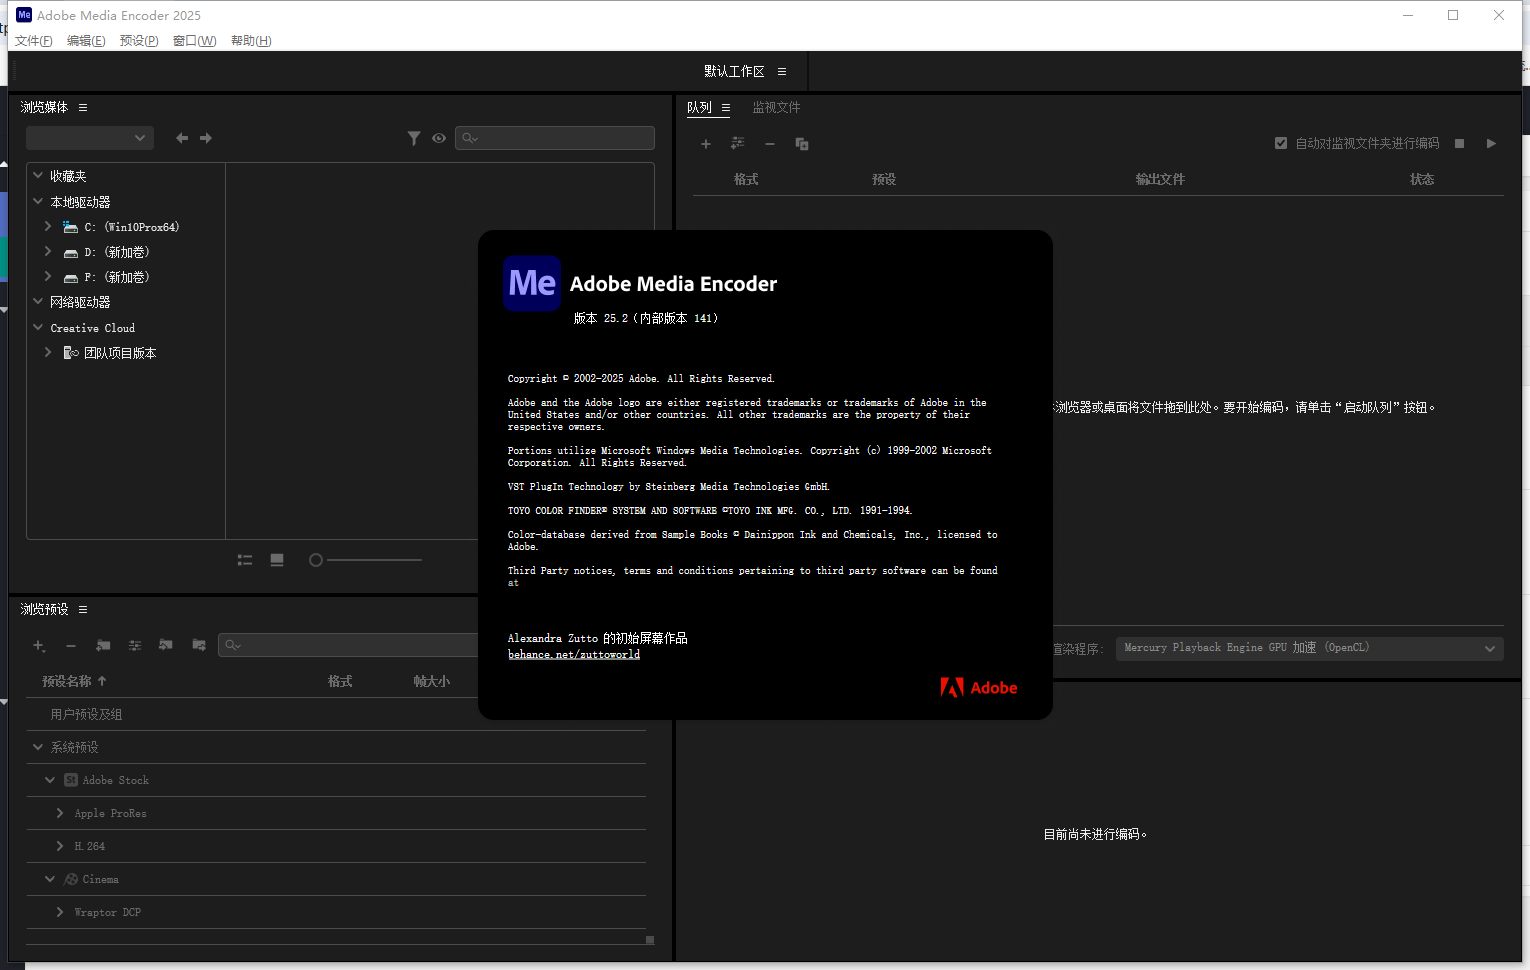This screenshot has height=970, width=1530.
Task: Switch to the 监视文件 tab
Action: [776, 108]
